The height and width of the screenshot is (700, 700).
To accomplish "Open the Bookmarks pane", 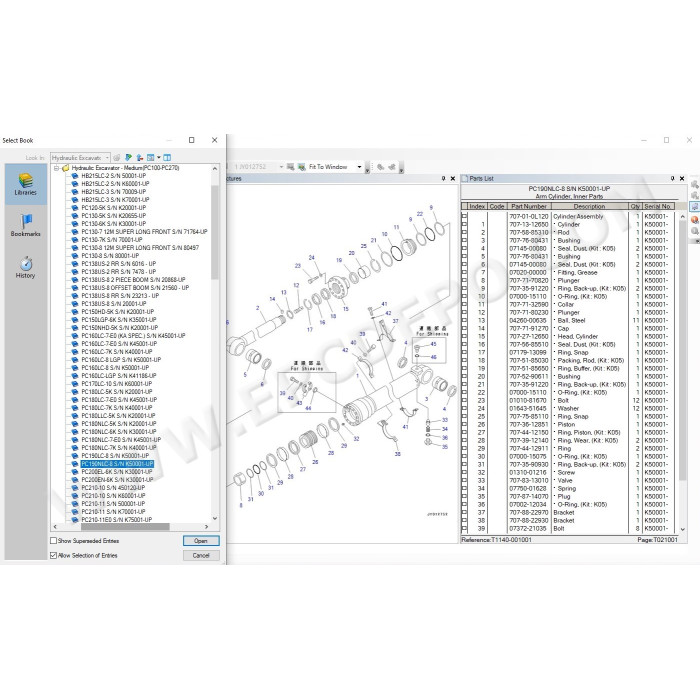I will pyautogui.click(x=25, y=225).
